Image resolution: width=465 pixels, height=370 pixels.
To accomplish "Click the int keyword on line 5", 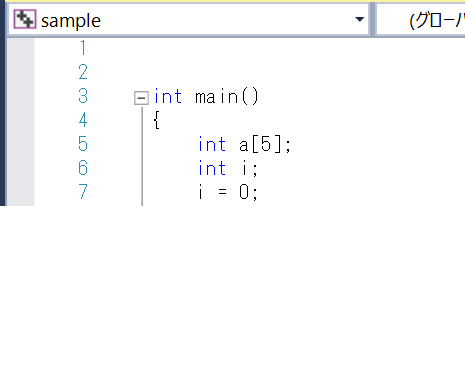I will coord(212,145).
